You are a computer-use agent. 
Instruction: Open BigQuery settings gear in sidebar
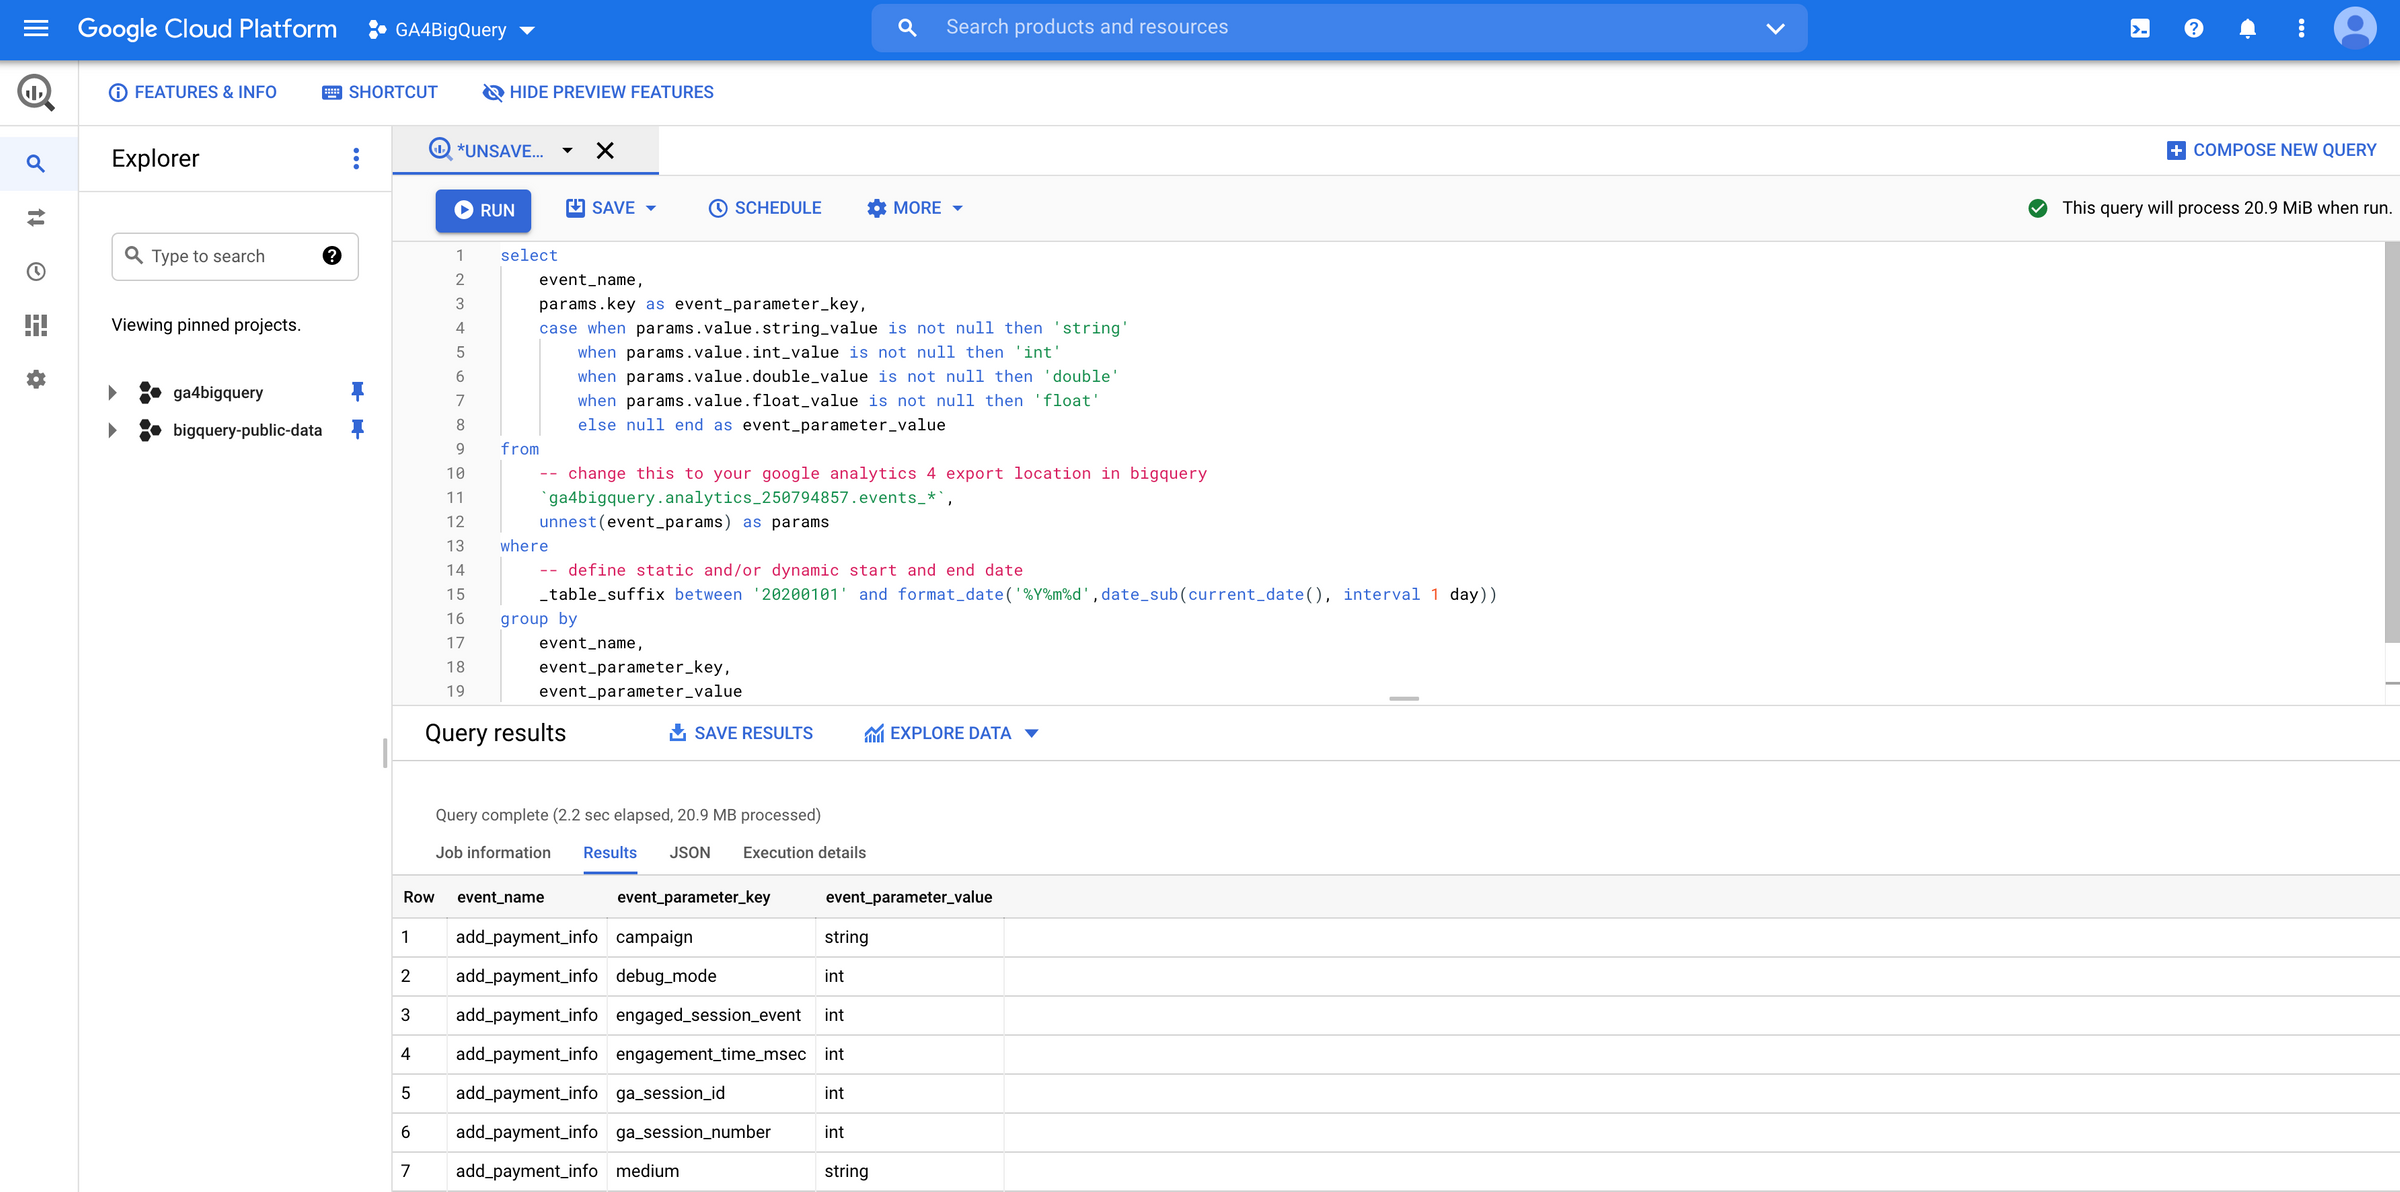pos(36,379)
